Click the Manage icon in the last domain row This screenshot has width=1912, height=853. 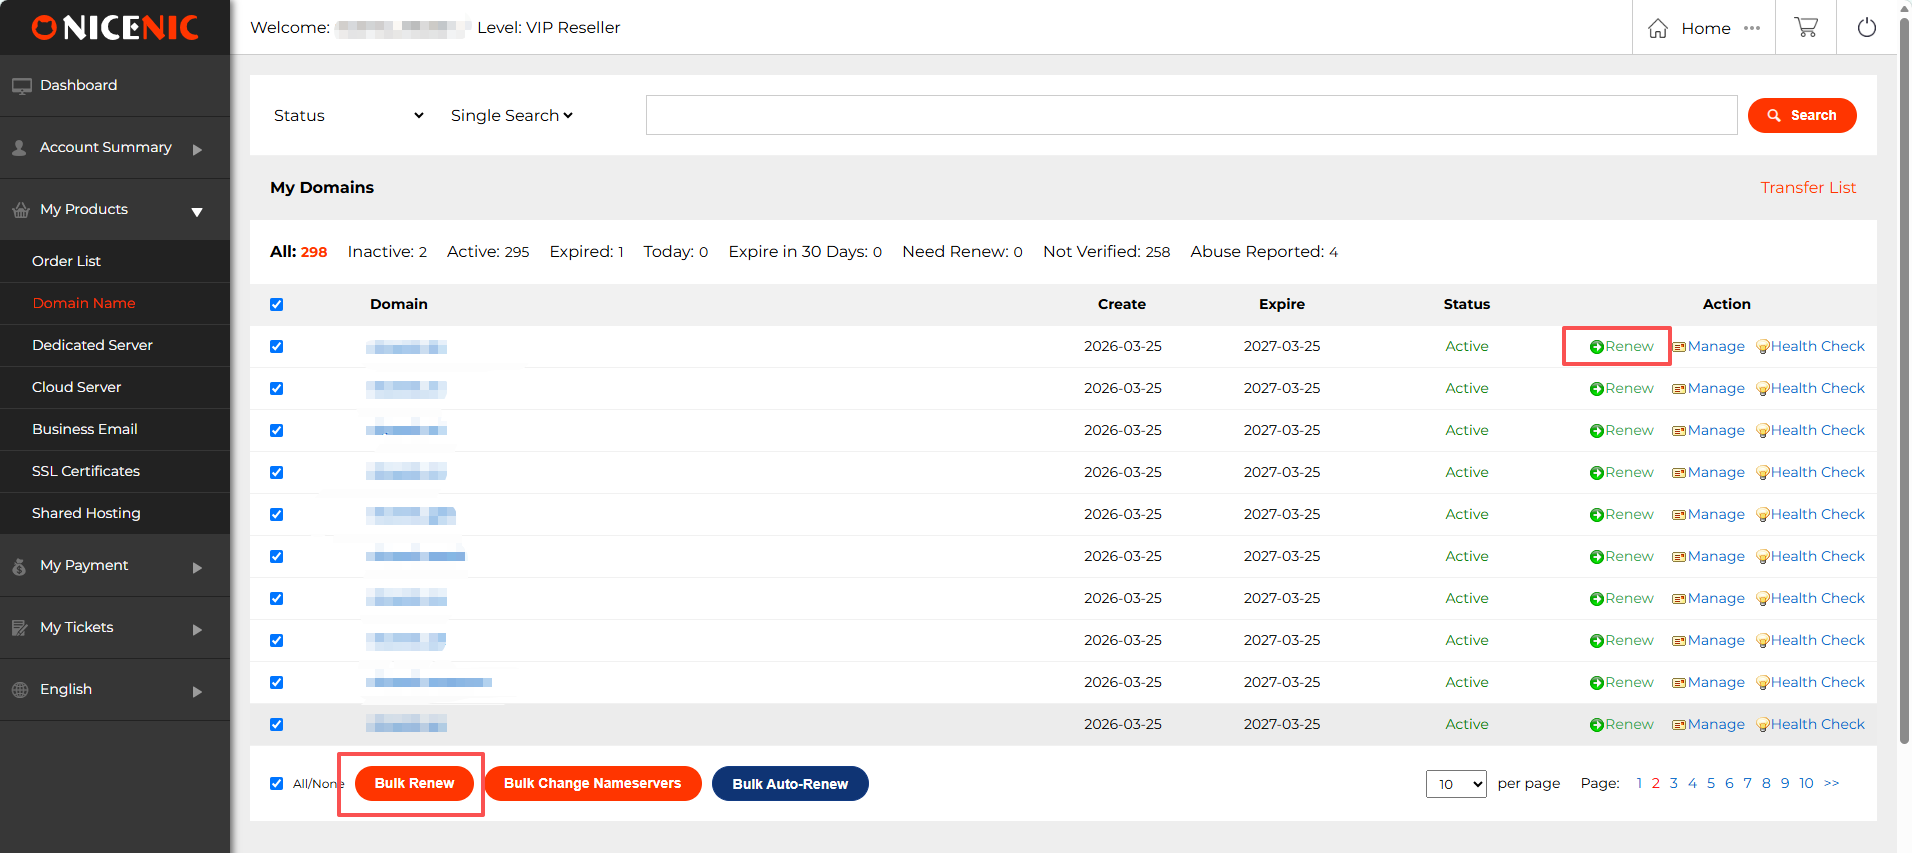(1680, 725)
